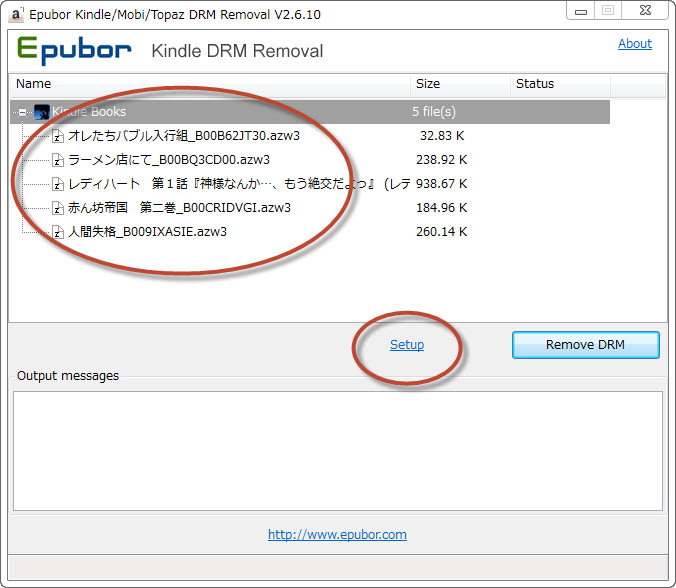Image resolution: width=676 pixels, height=588 pixels.
Task: Click the 32.83 K size value
Action: pyautogui.click(x=442, y=136)
